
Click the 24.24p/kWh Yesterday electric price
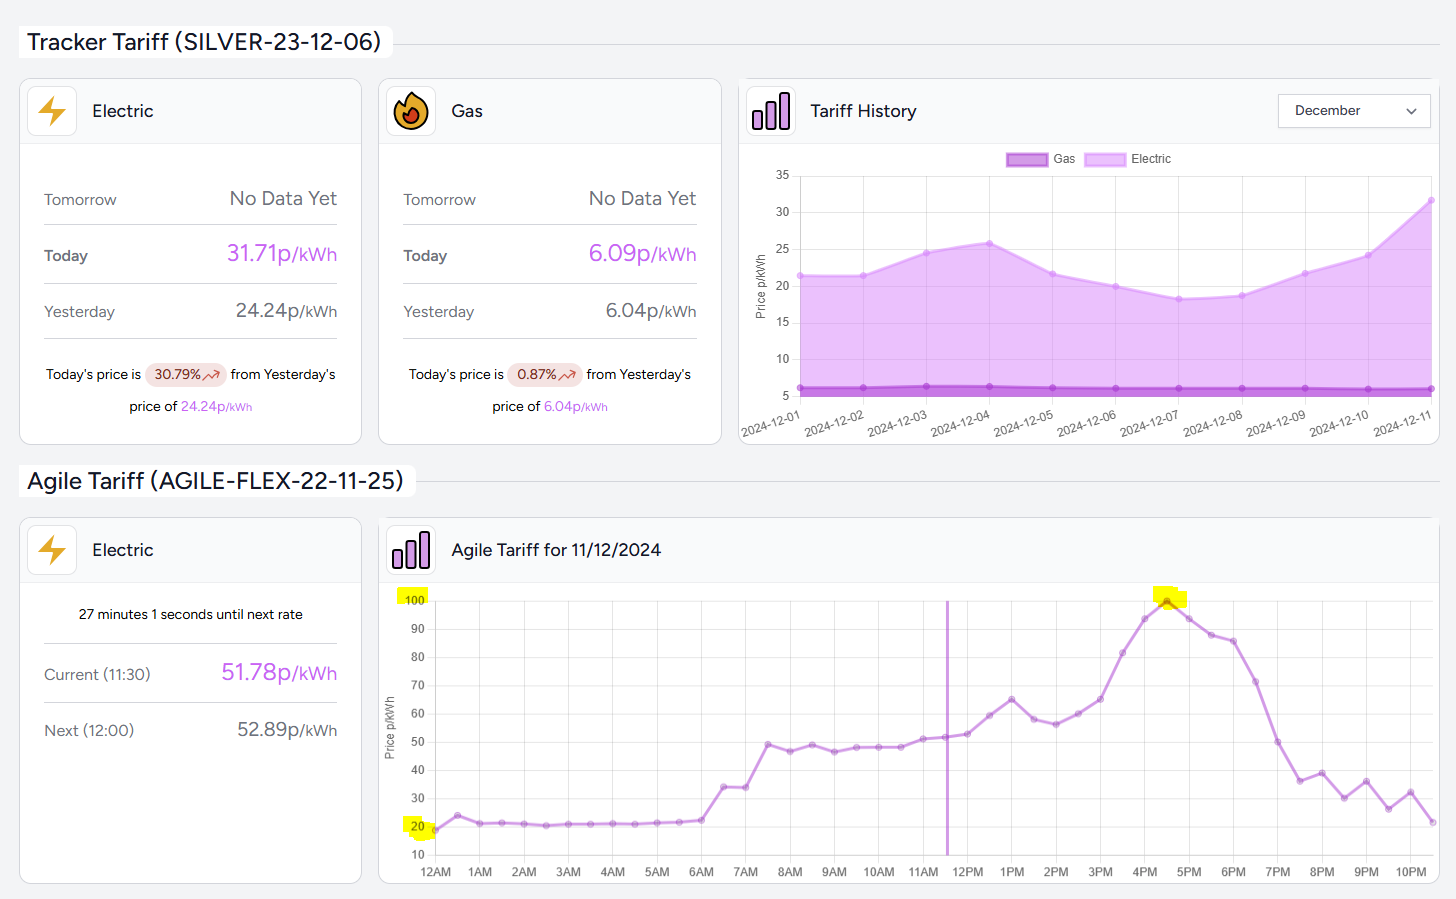[286, 311]
